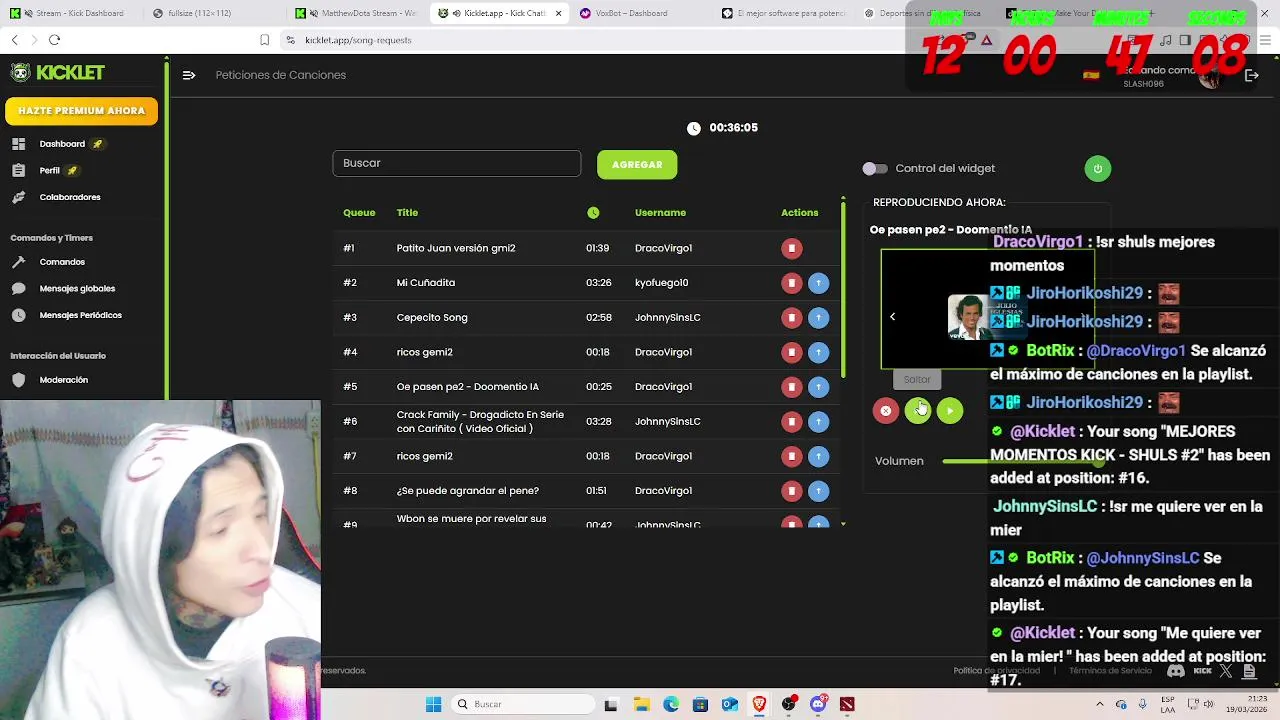This screenshot has height=720, width=1280.
Task: Go to Mensajes globales
Action: (77, 289)
